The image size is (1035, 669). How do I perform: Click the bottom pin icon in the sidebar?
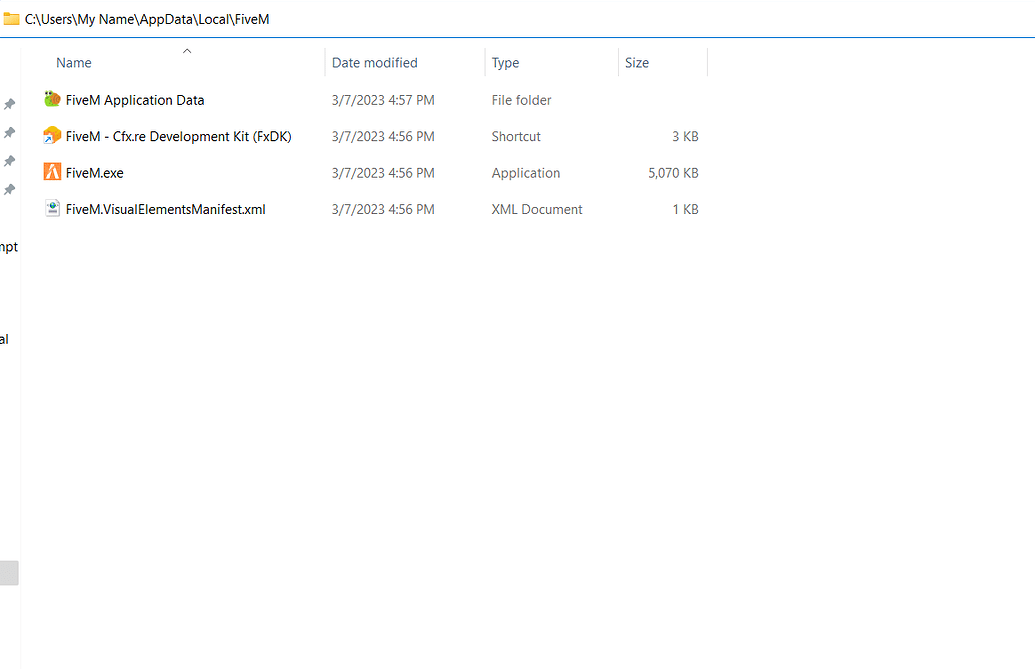point(9,189)
